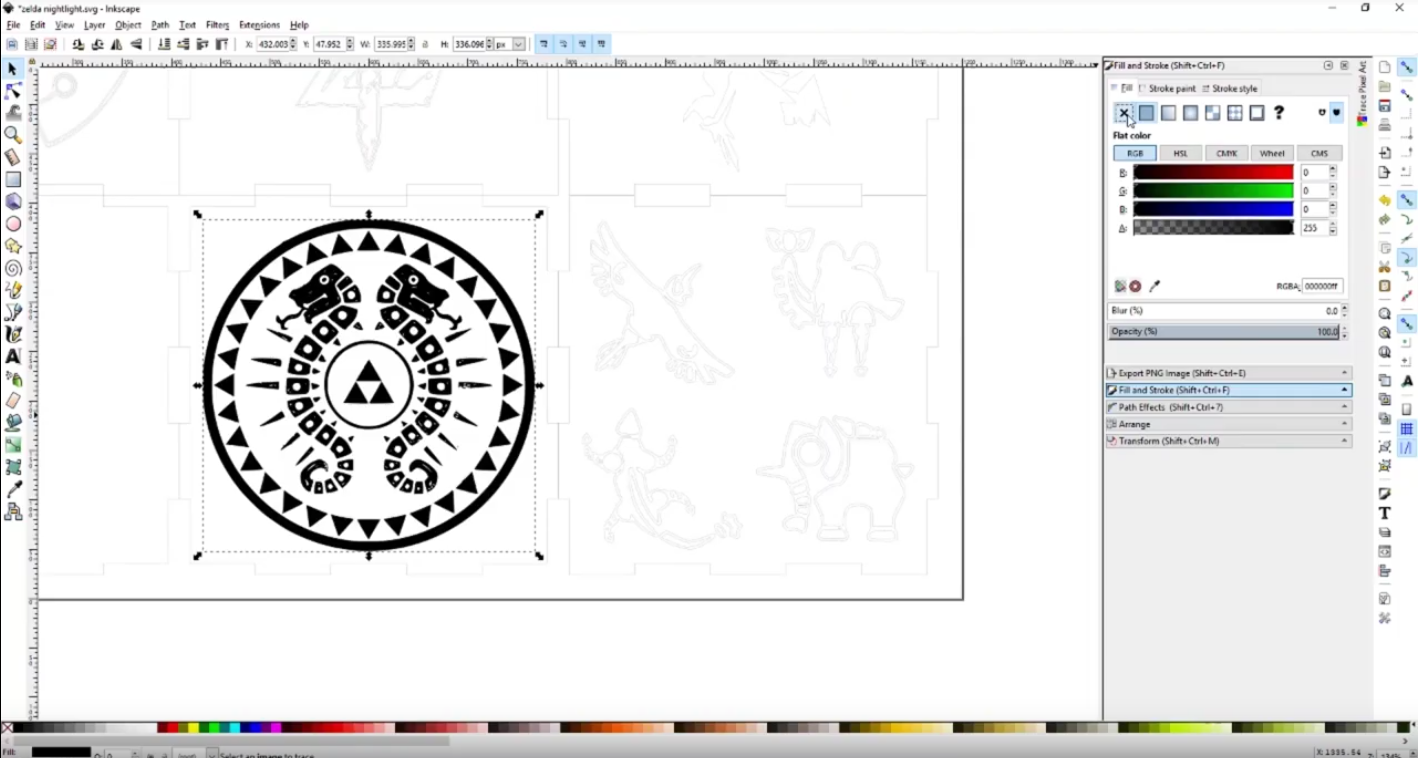1418x758 pixels.
Task: Select the Ellipse circle tool
Action: click(x=13, y=224)
